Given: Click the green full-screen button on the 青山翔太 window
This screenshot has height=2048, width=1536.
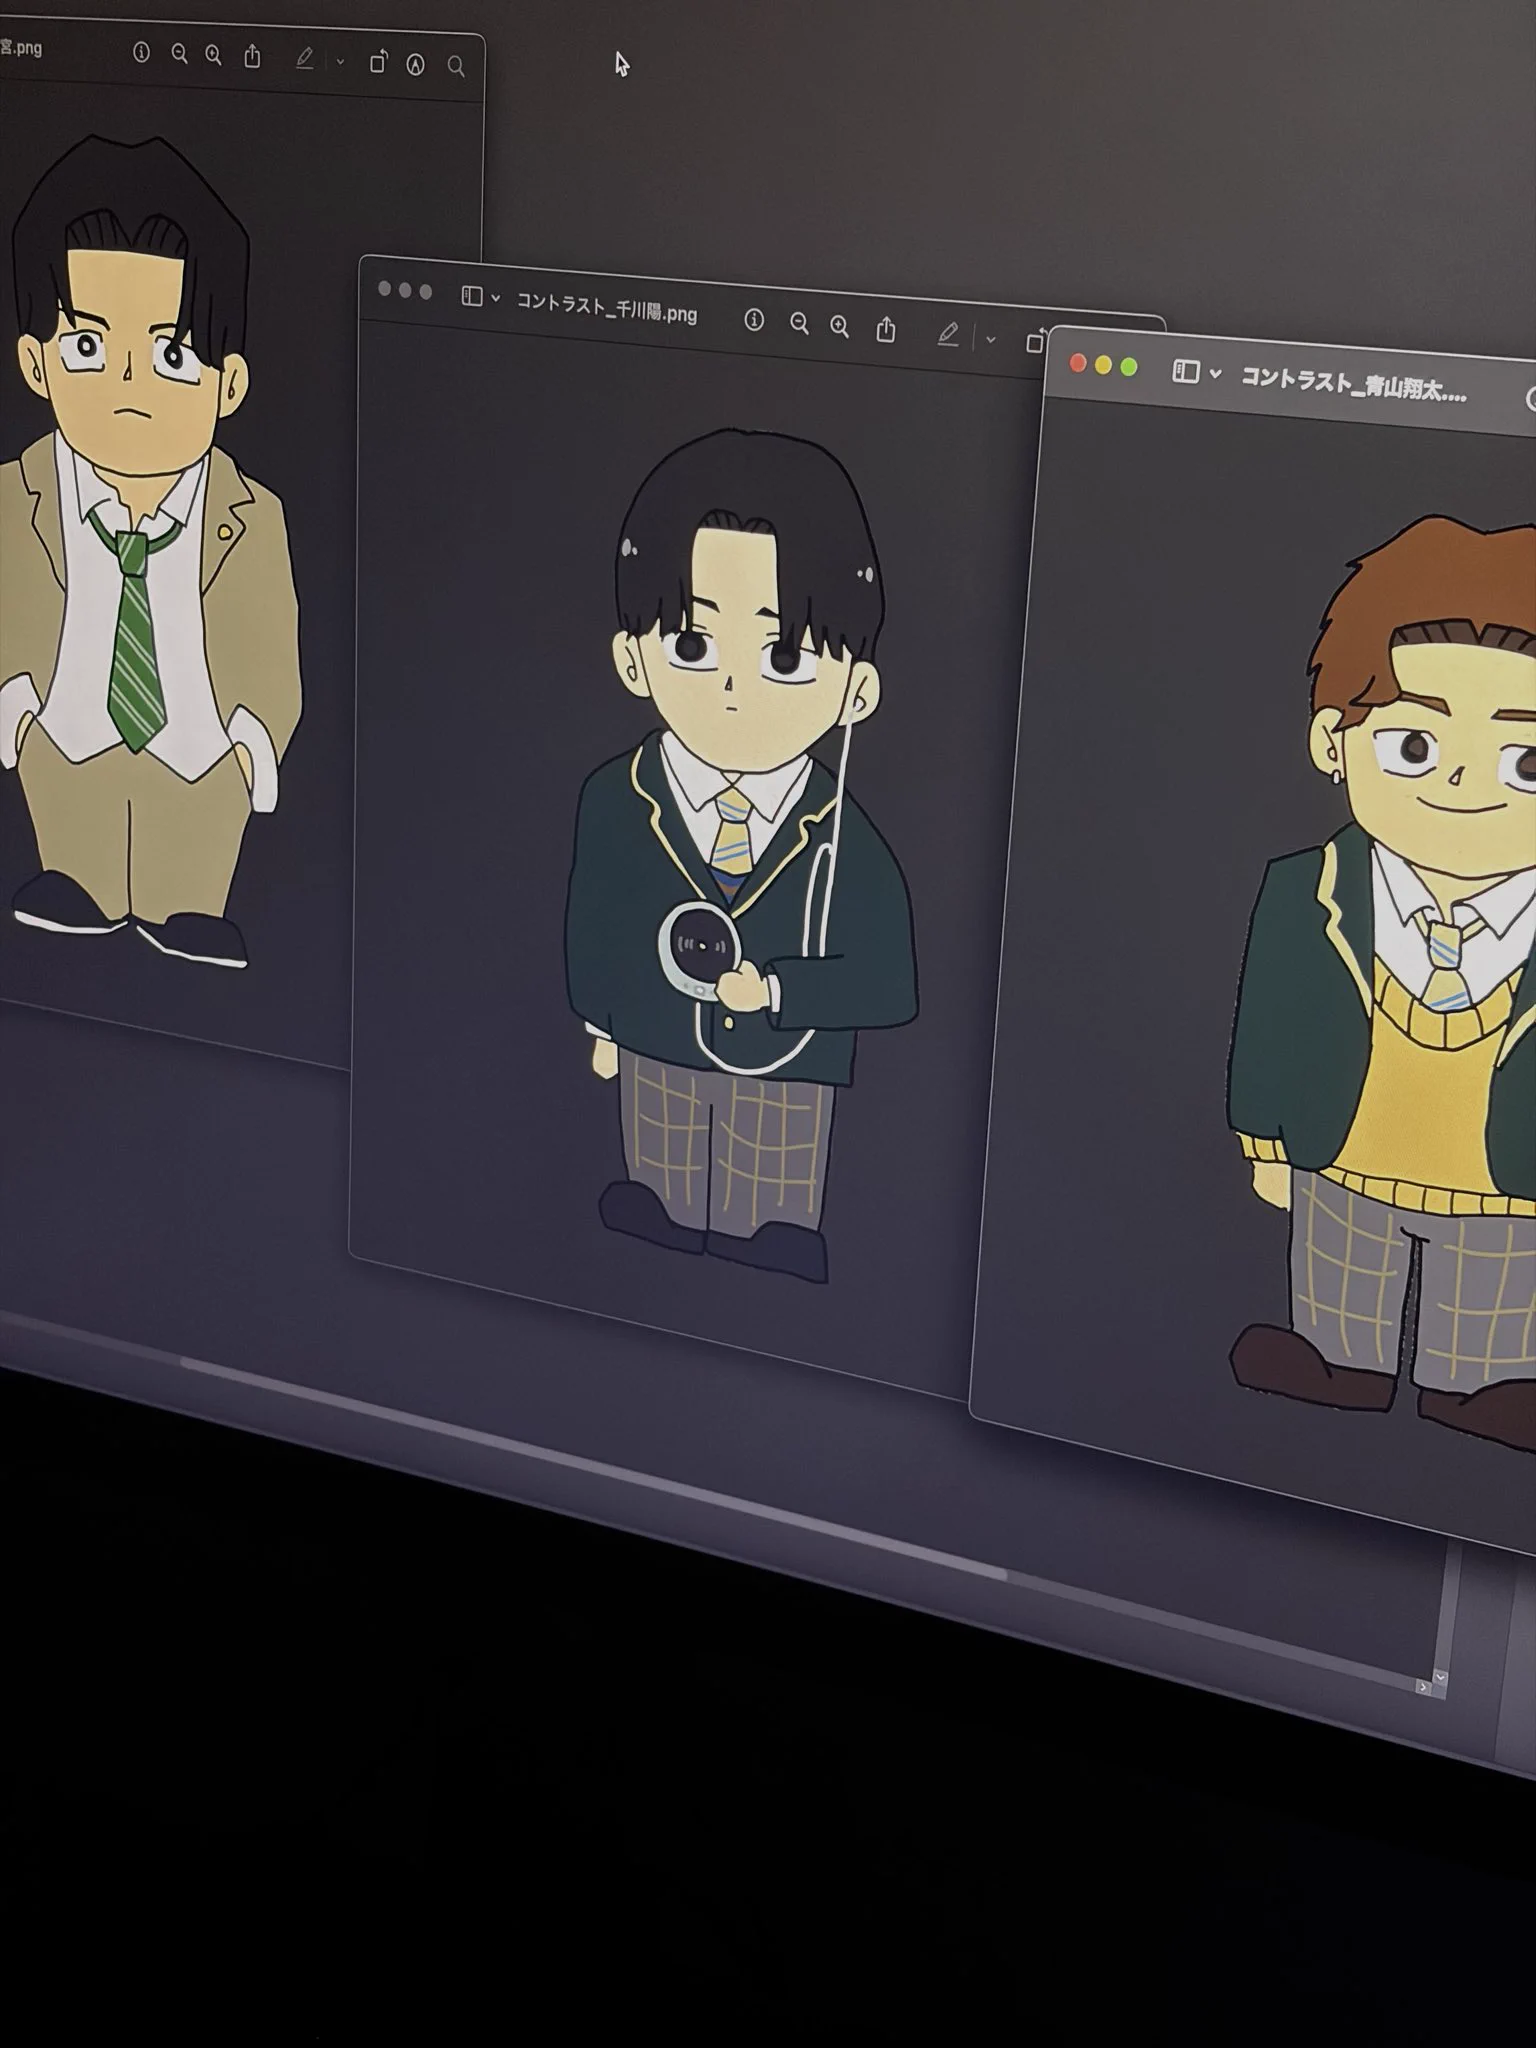Looking at the screenshot, I should 1129,368.
